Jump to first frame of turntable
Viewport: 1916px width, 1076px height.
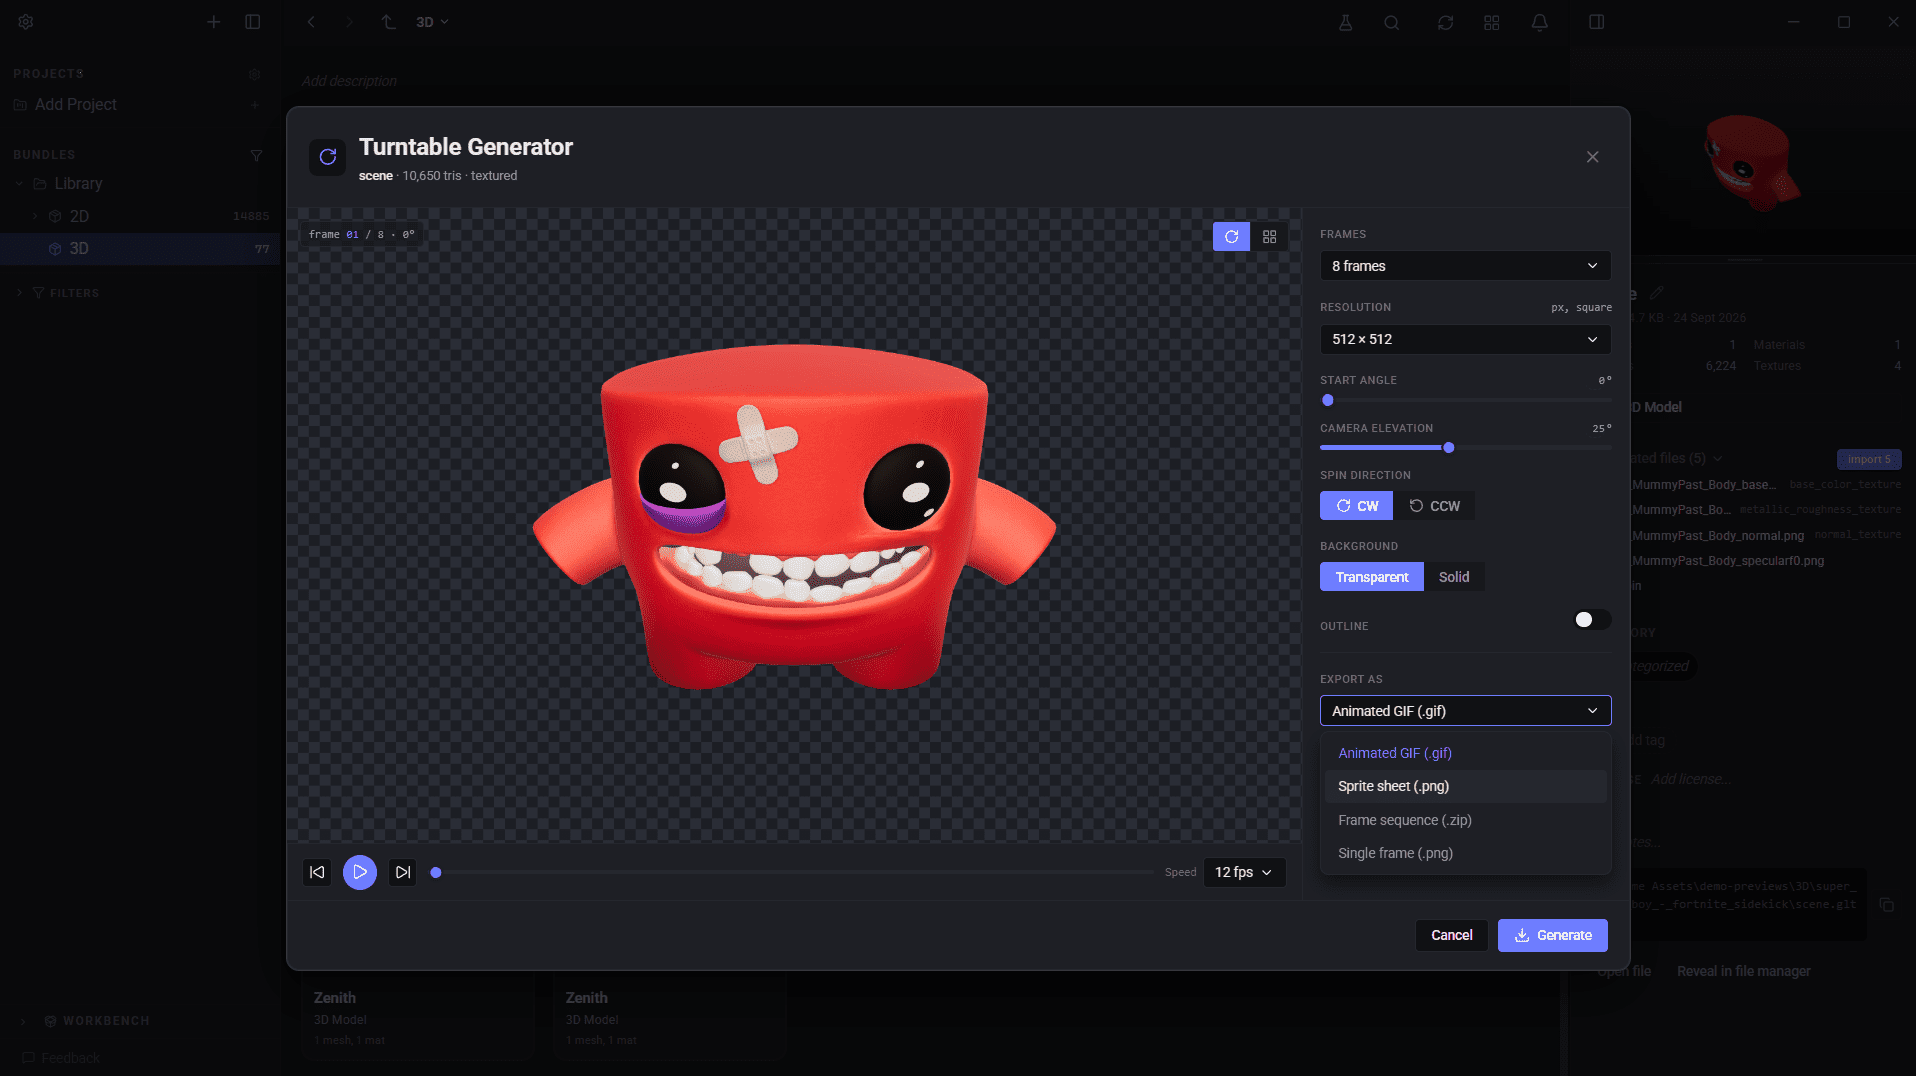coord(317,872)
